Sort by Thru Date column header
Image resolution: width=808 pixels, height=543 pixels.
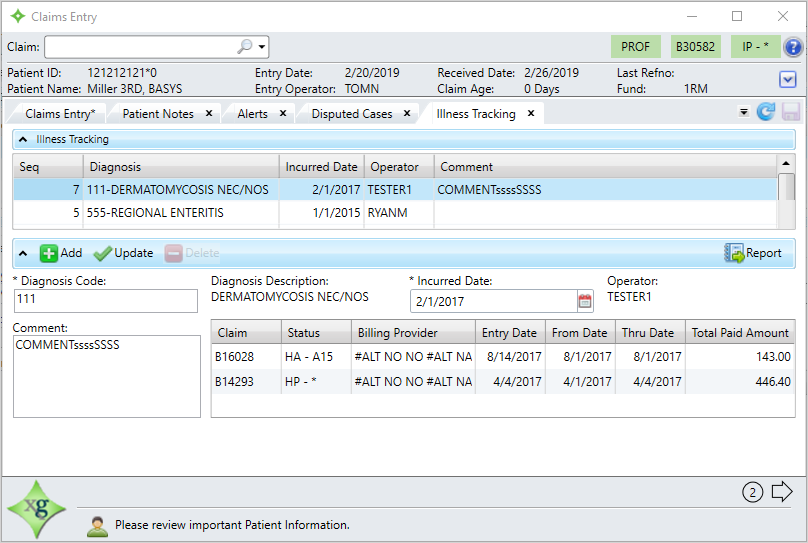click(x=650, y=333)
